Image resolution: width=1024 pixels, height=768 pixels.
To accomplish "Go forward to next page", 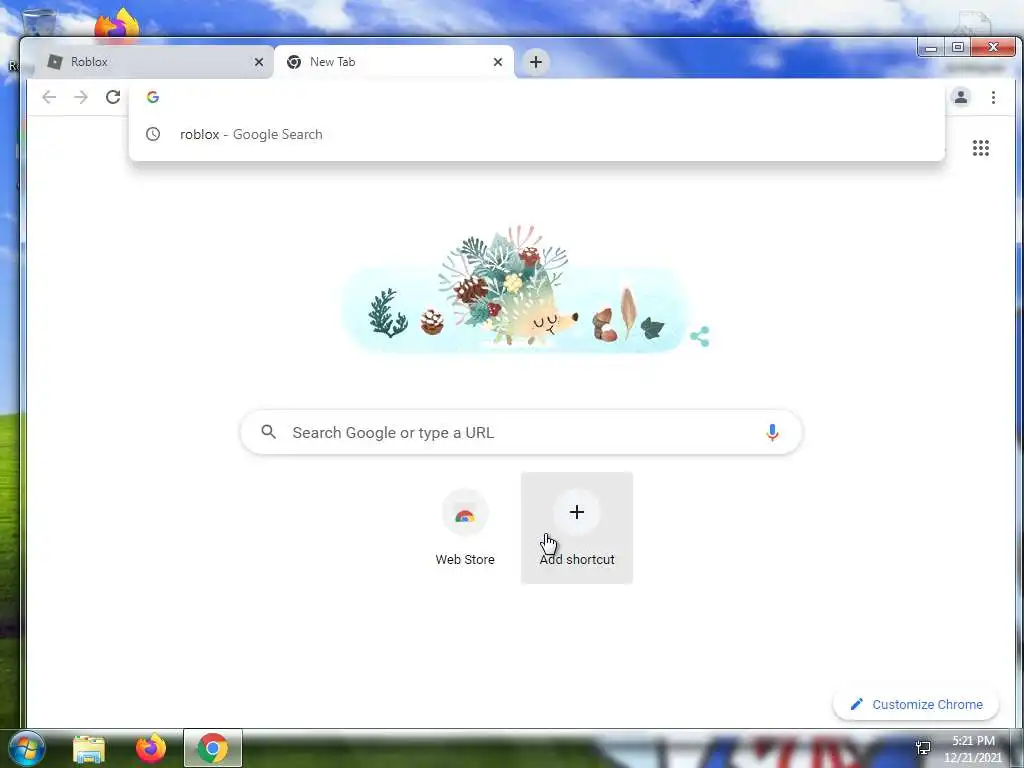I will [x=81, y=97].
